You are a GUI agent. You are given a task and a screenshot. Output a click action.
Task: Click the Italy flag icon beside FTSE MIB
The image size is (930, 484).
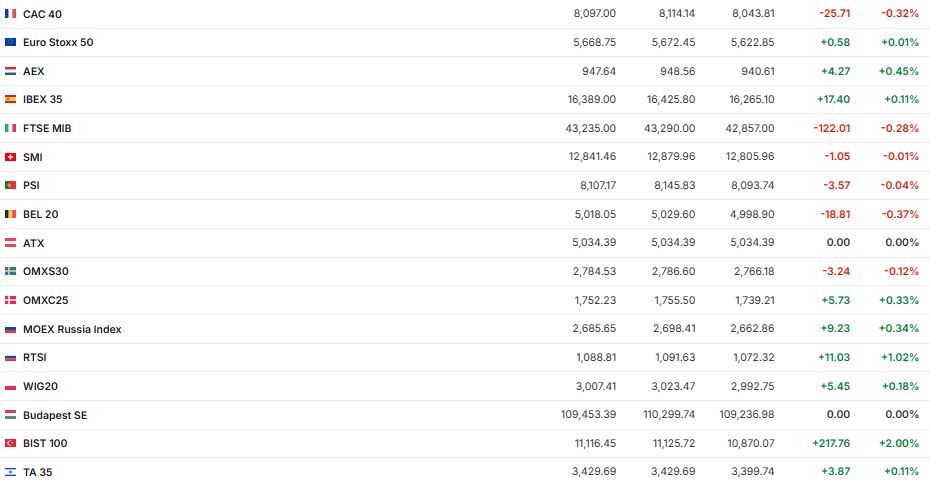coord(10,129)
